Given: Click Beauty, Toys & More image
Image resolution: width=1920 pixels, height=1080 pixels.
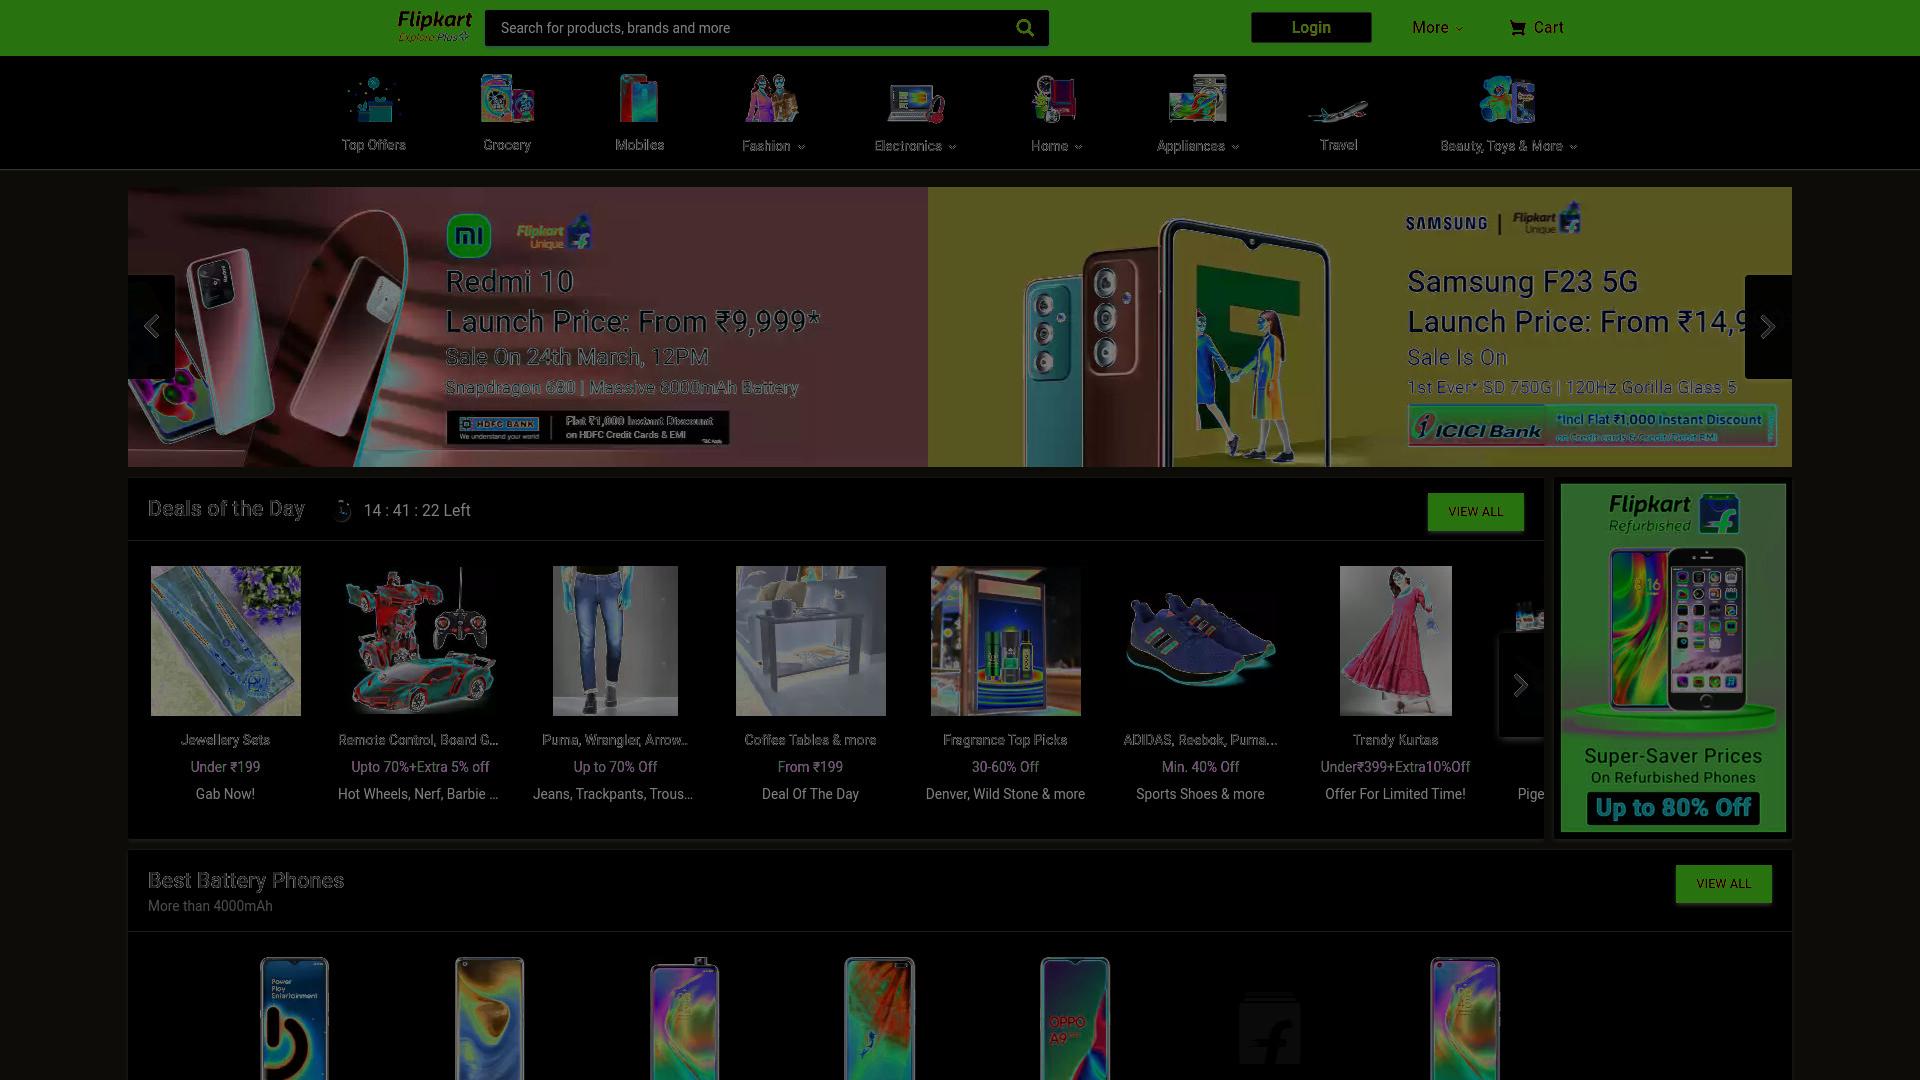Looking at the screenshot, I should point(1508,100).
